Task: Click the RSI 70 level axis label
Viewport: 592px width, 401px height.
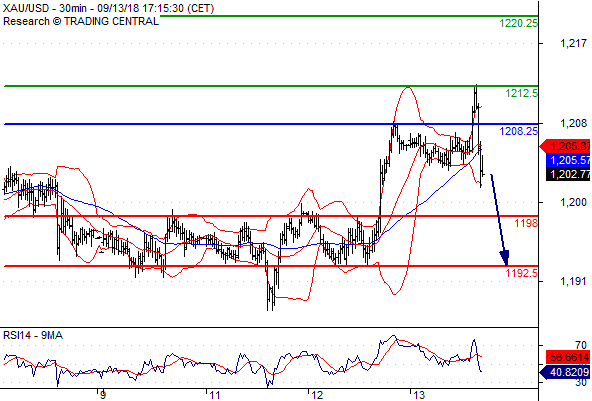Action: point(581,345)
